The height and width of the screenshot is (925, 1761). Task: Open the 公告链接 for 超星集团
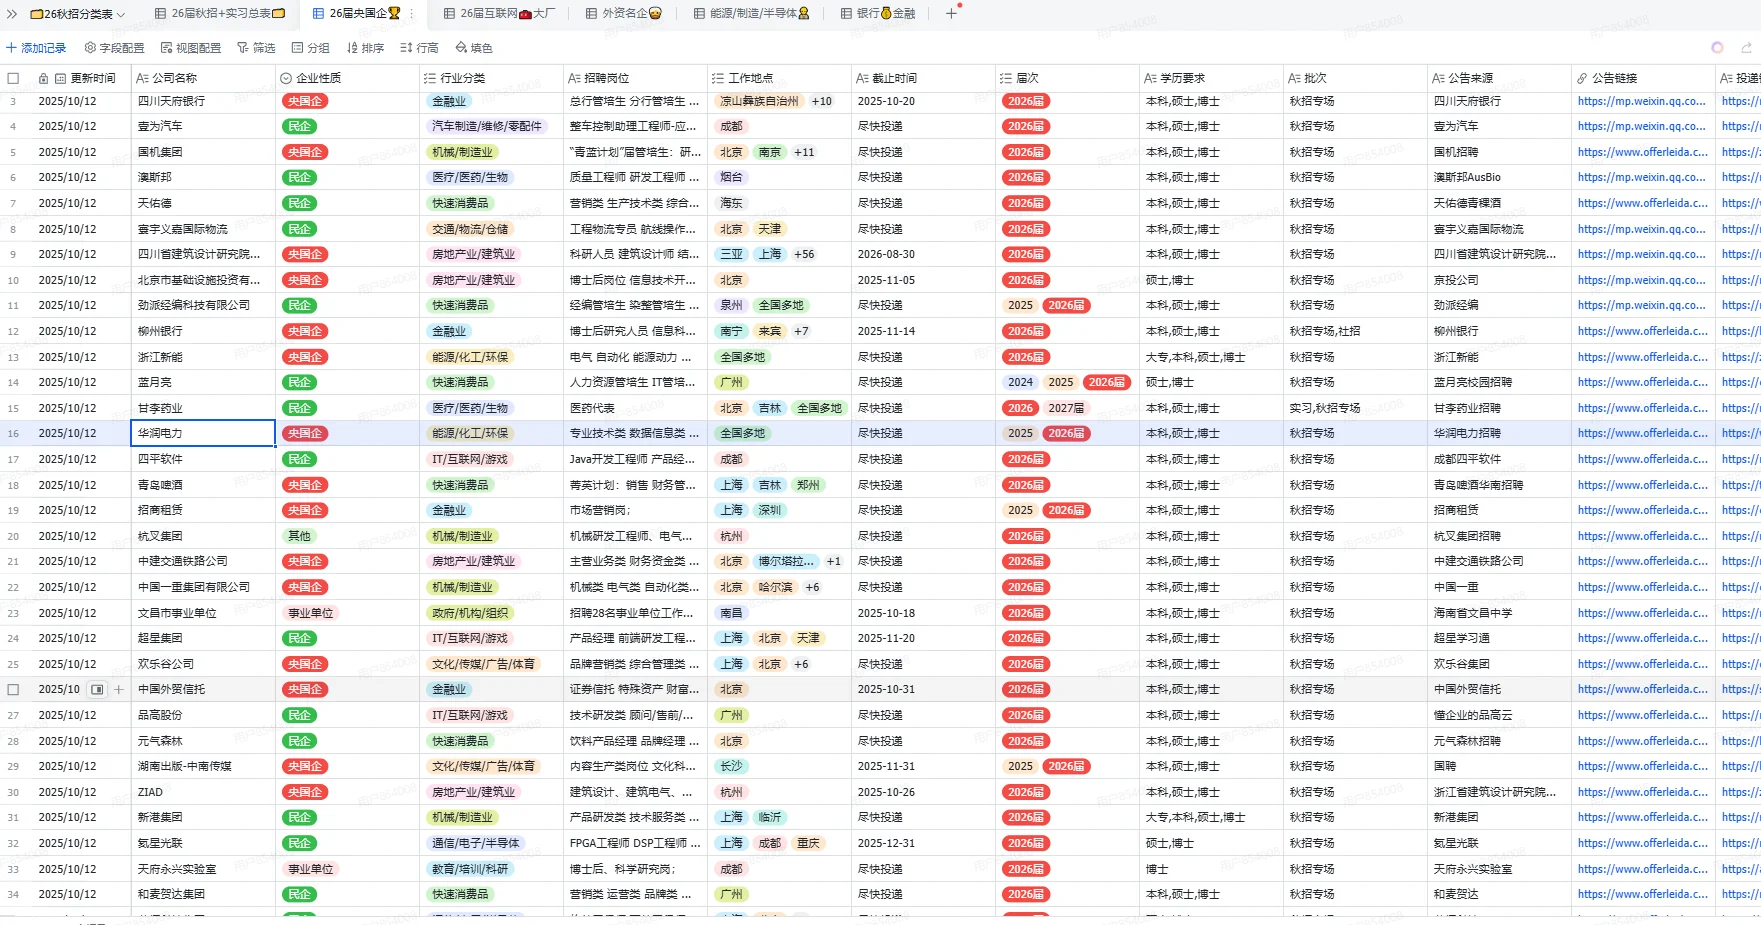pos(1643,638)
